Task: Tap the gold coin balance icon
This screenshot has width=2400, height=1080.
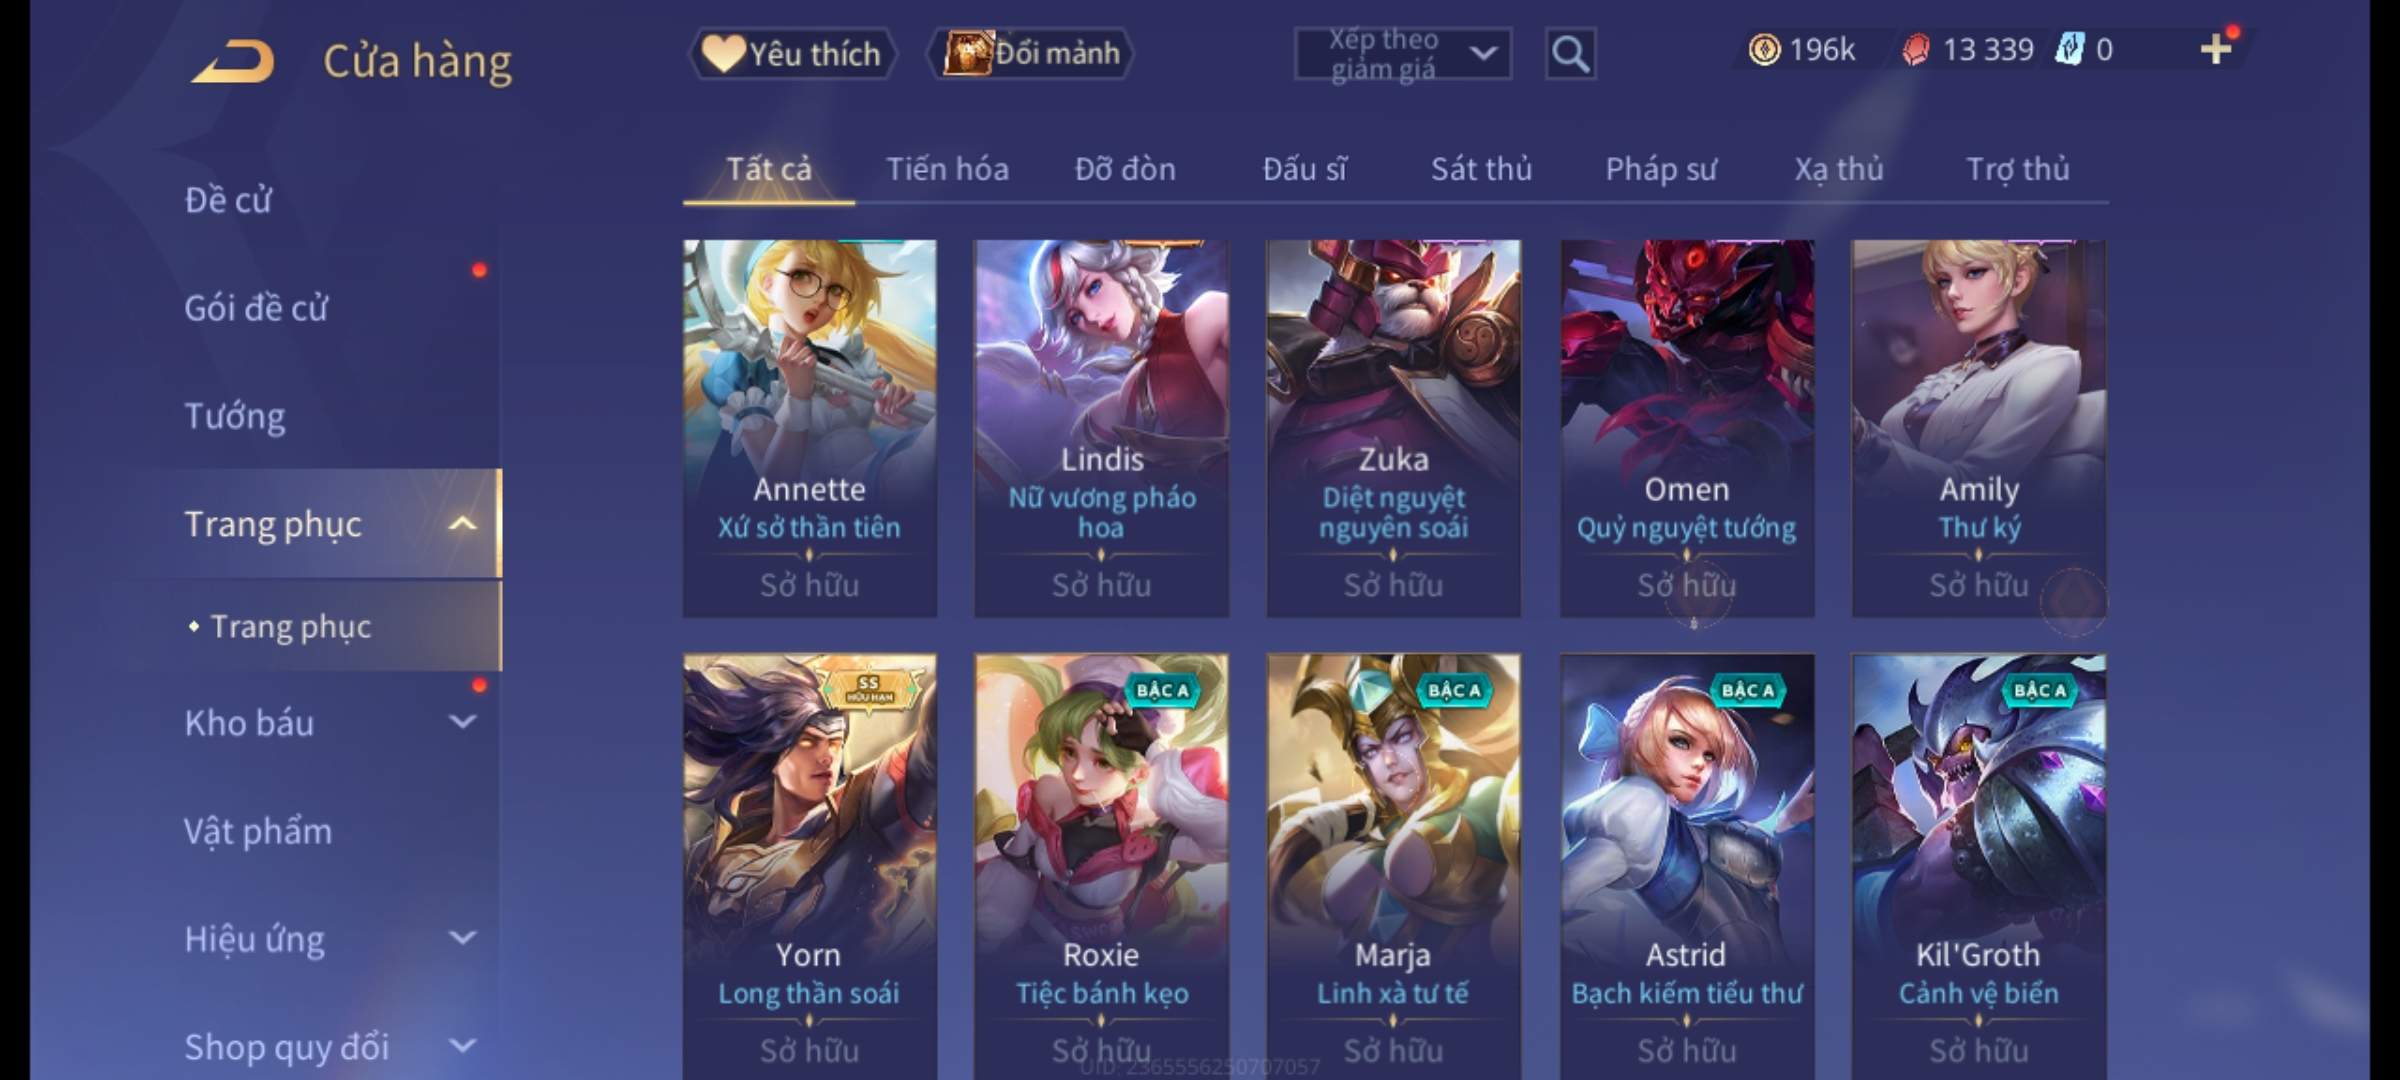Action: click(x=1764, y=50)
